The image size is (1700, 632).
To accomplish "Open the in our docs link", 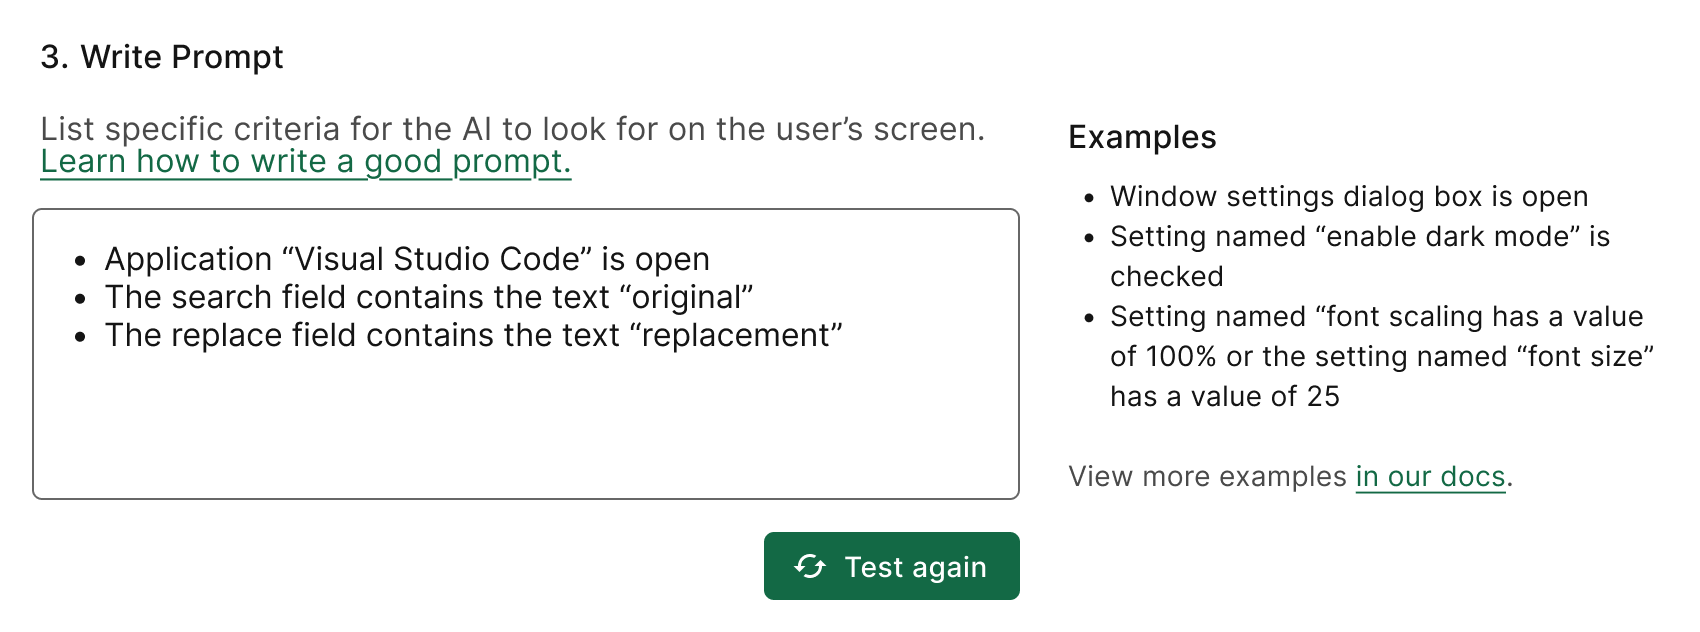I will point(1430,476).
